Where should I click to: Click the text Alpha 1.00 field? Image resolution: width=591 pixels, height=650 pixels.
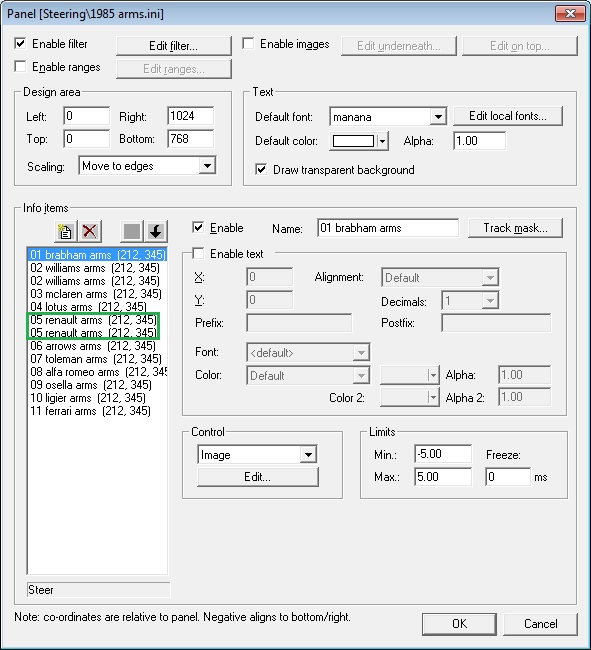(479, 141)
